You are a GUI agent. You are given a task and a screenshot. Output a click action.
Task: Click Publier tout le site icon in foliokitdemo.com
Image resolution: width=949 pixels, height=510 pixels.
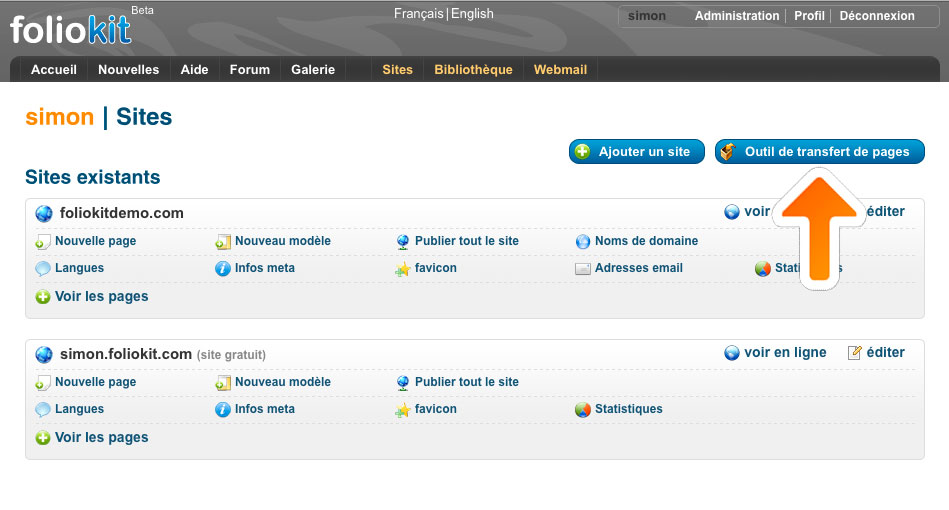[402, 241]
